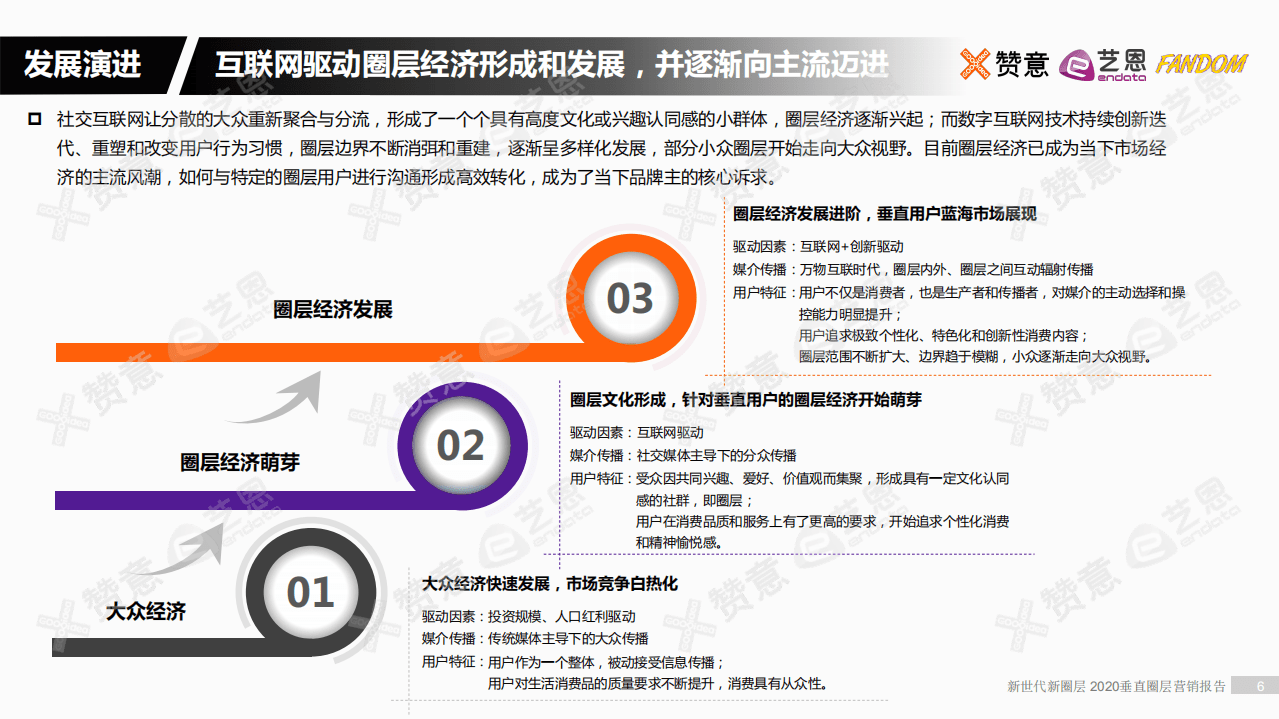Screen dimensions: 1279x719
Task: Select the orange circle numbered 03
Action: click(629, 299)
